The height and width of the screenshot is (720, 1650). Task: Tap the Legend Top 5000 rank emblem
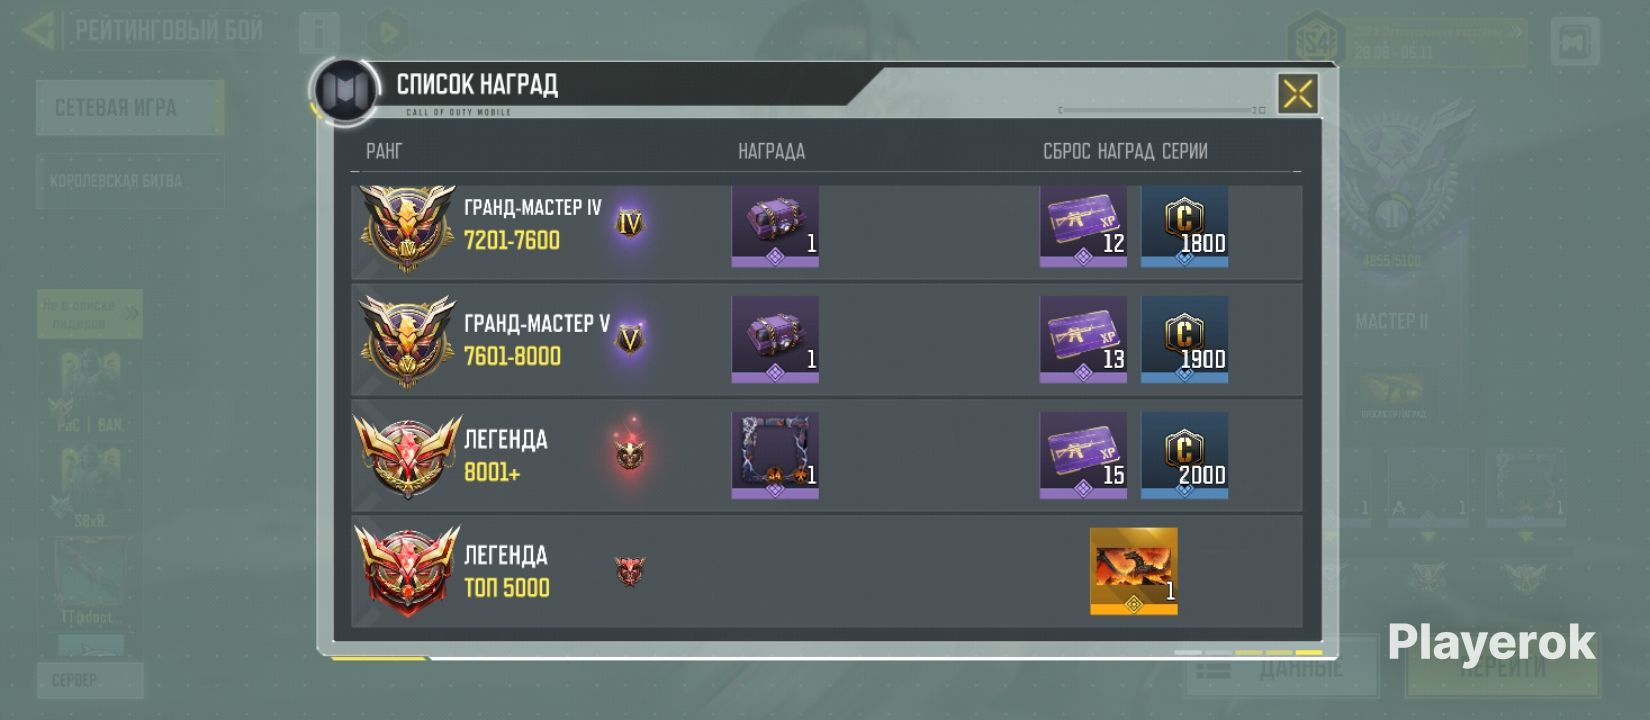click(407, 571)
